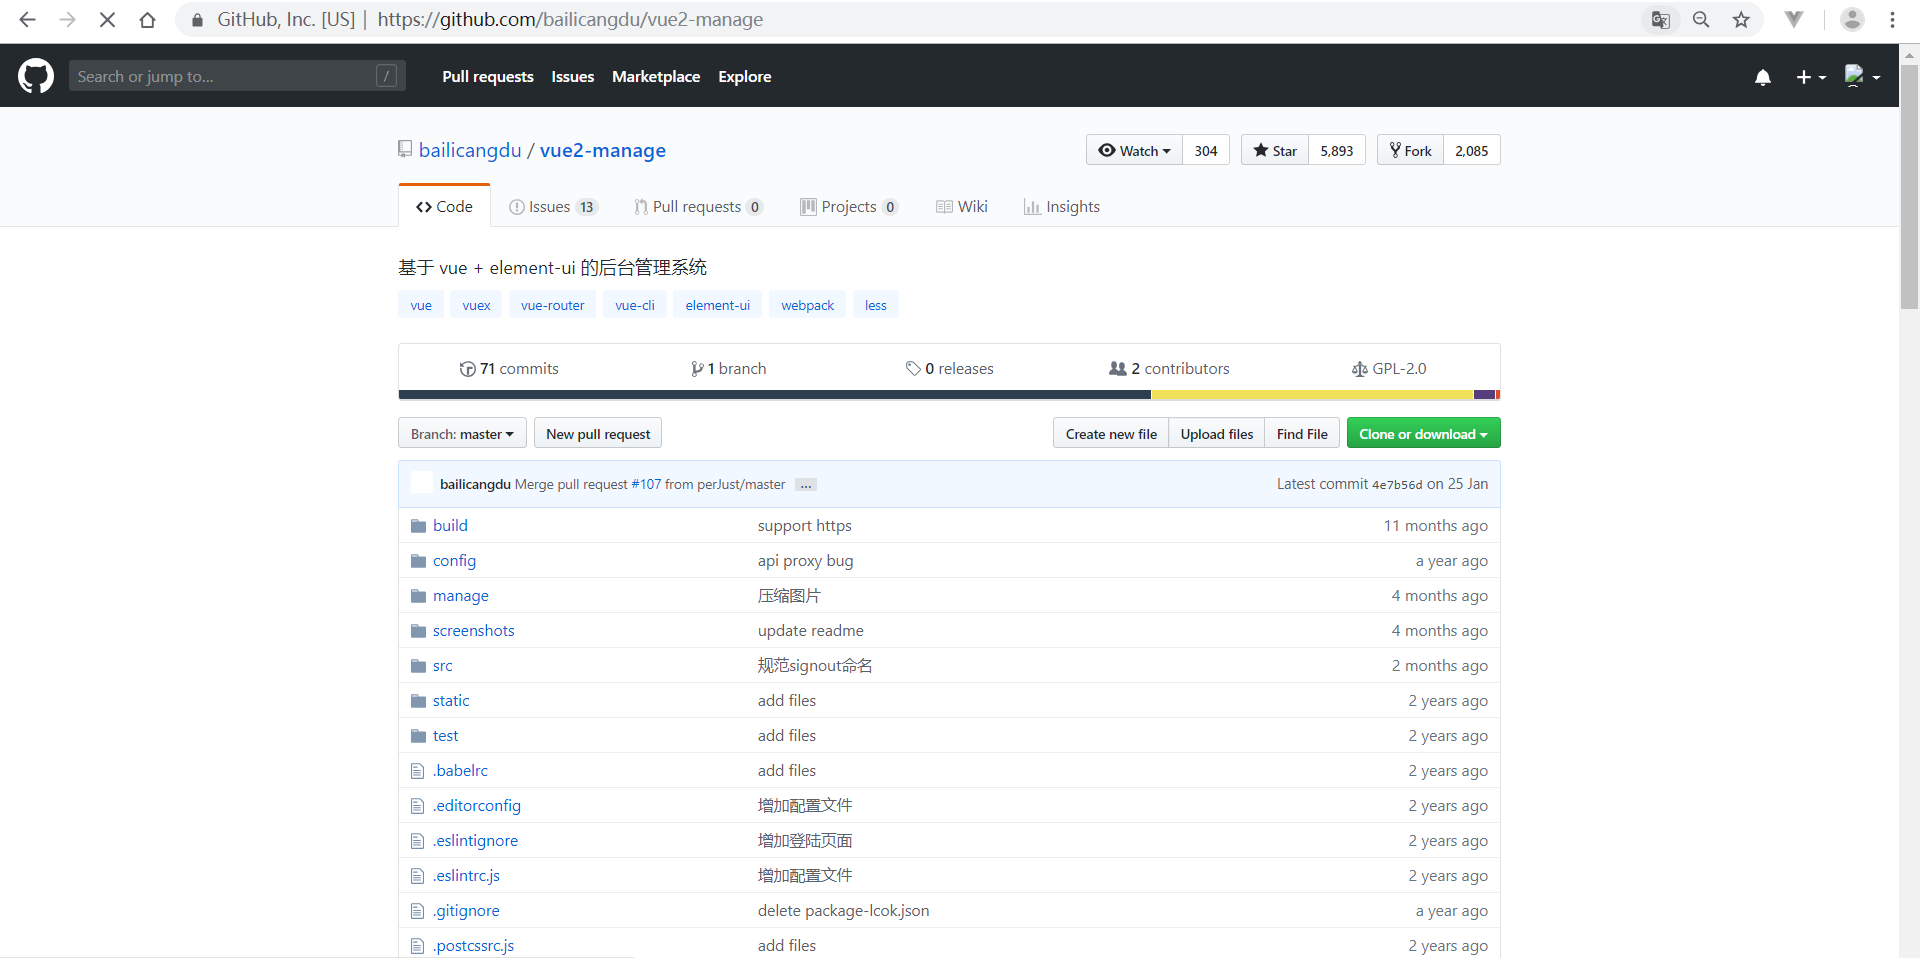
Task: Bookmark page with the star icon
Action: [x=1741, y=20]
